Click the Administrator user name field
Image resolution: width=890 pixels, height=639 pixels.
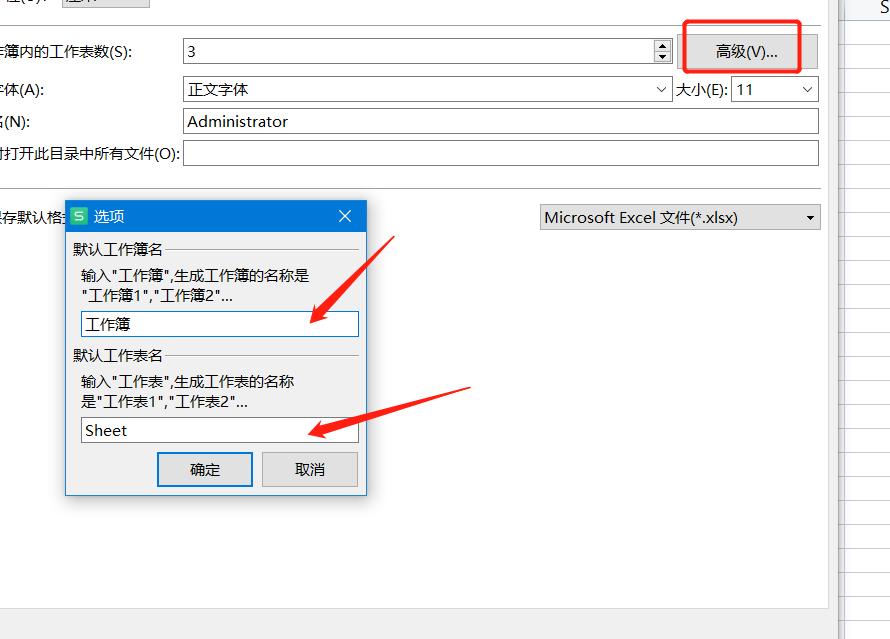tap(400, 122)
